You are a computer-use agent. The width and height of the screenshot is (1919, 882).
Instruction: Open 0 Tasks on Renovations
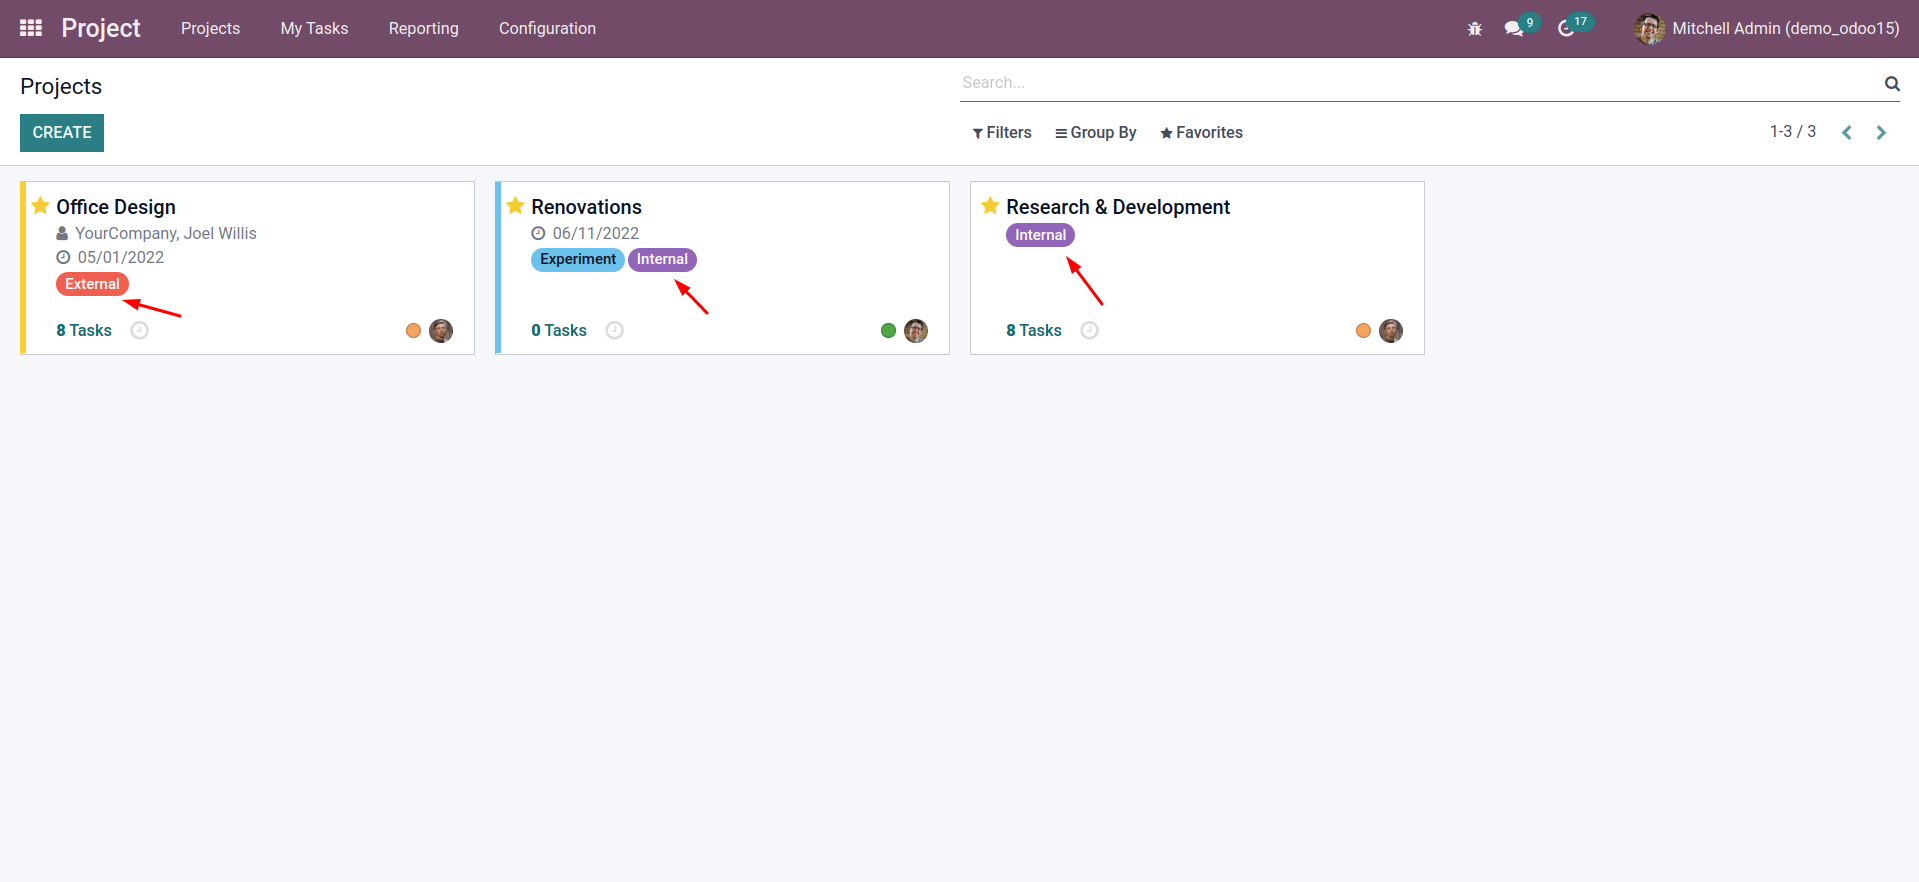pyautogui.click(x=559, y=330)
